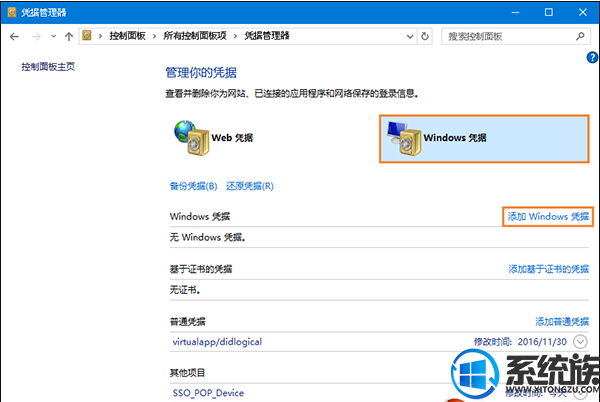Viewport: 600px width, 402px height.
Task: Click 备份凭据(B) link
Action: tap(193, 186)
